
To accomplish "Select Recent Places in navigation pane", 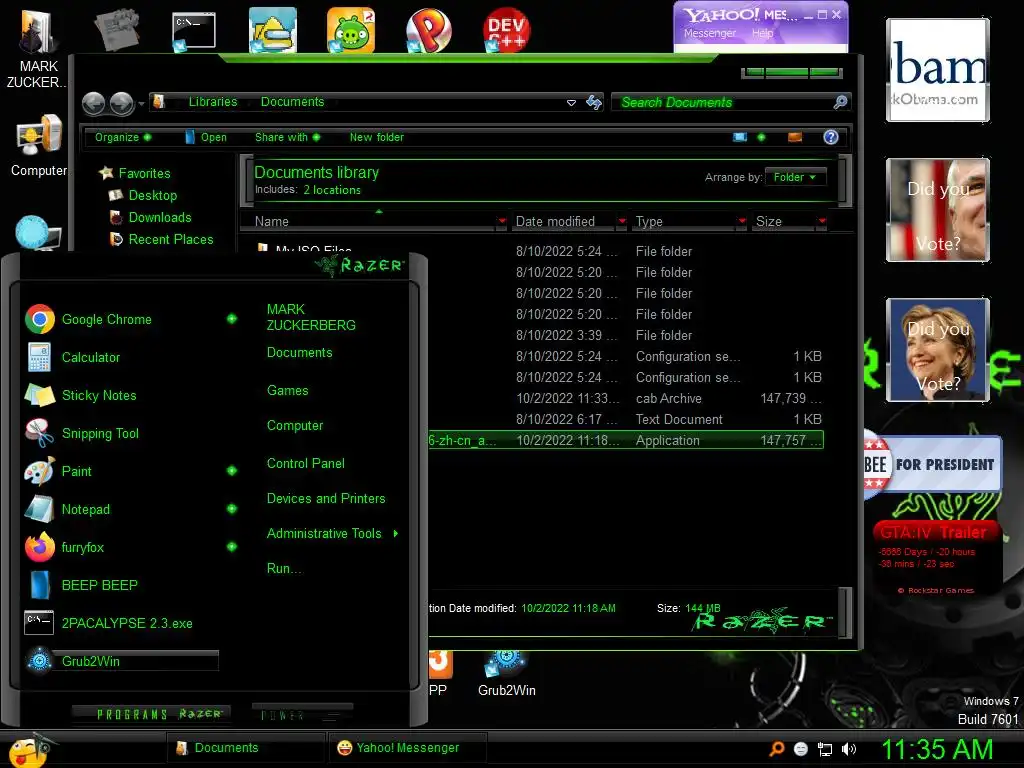I will (161, 240).
